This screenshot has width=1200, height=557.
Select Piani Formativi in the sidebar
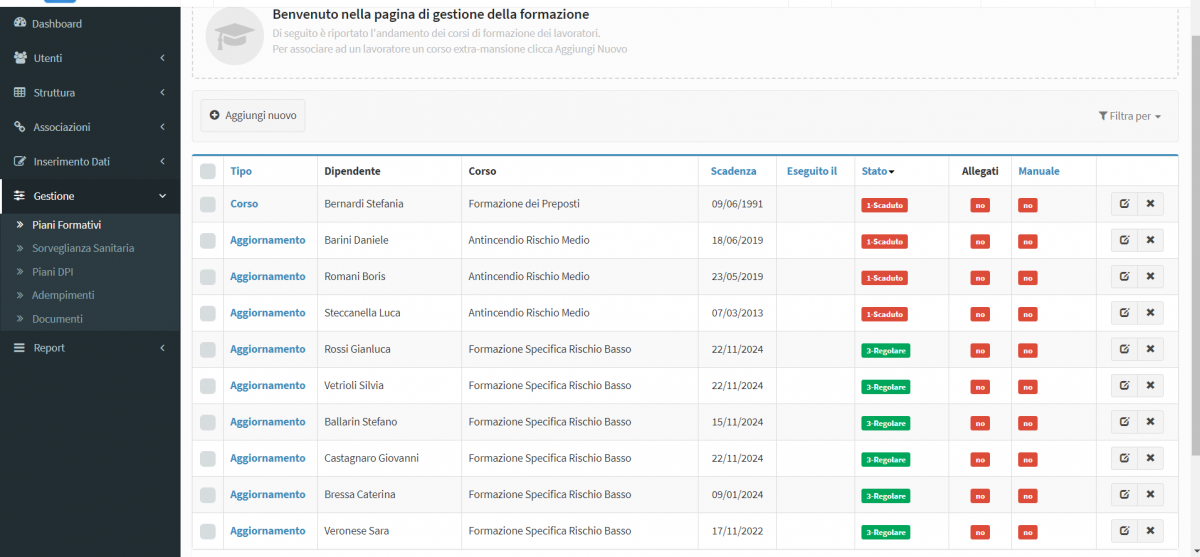[x=66, y=225]
